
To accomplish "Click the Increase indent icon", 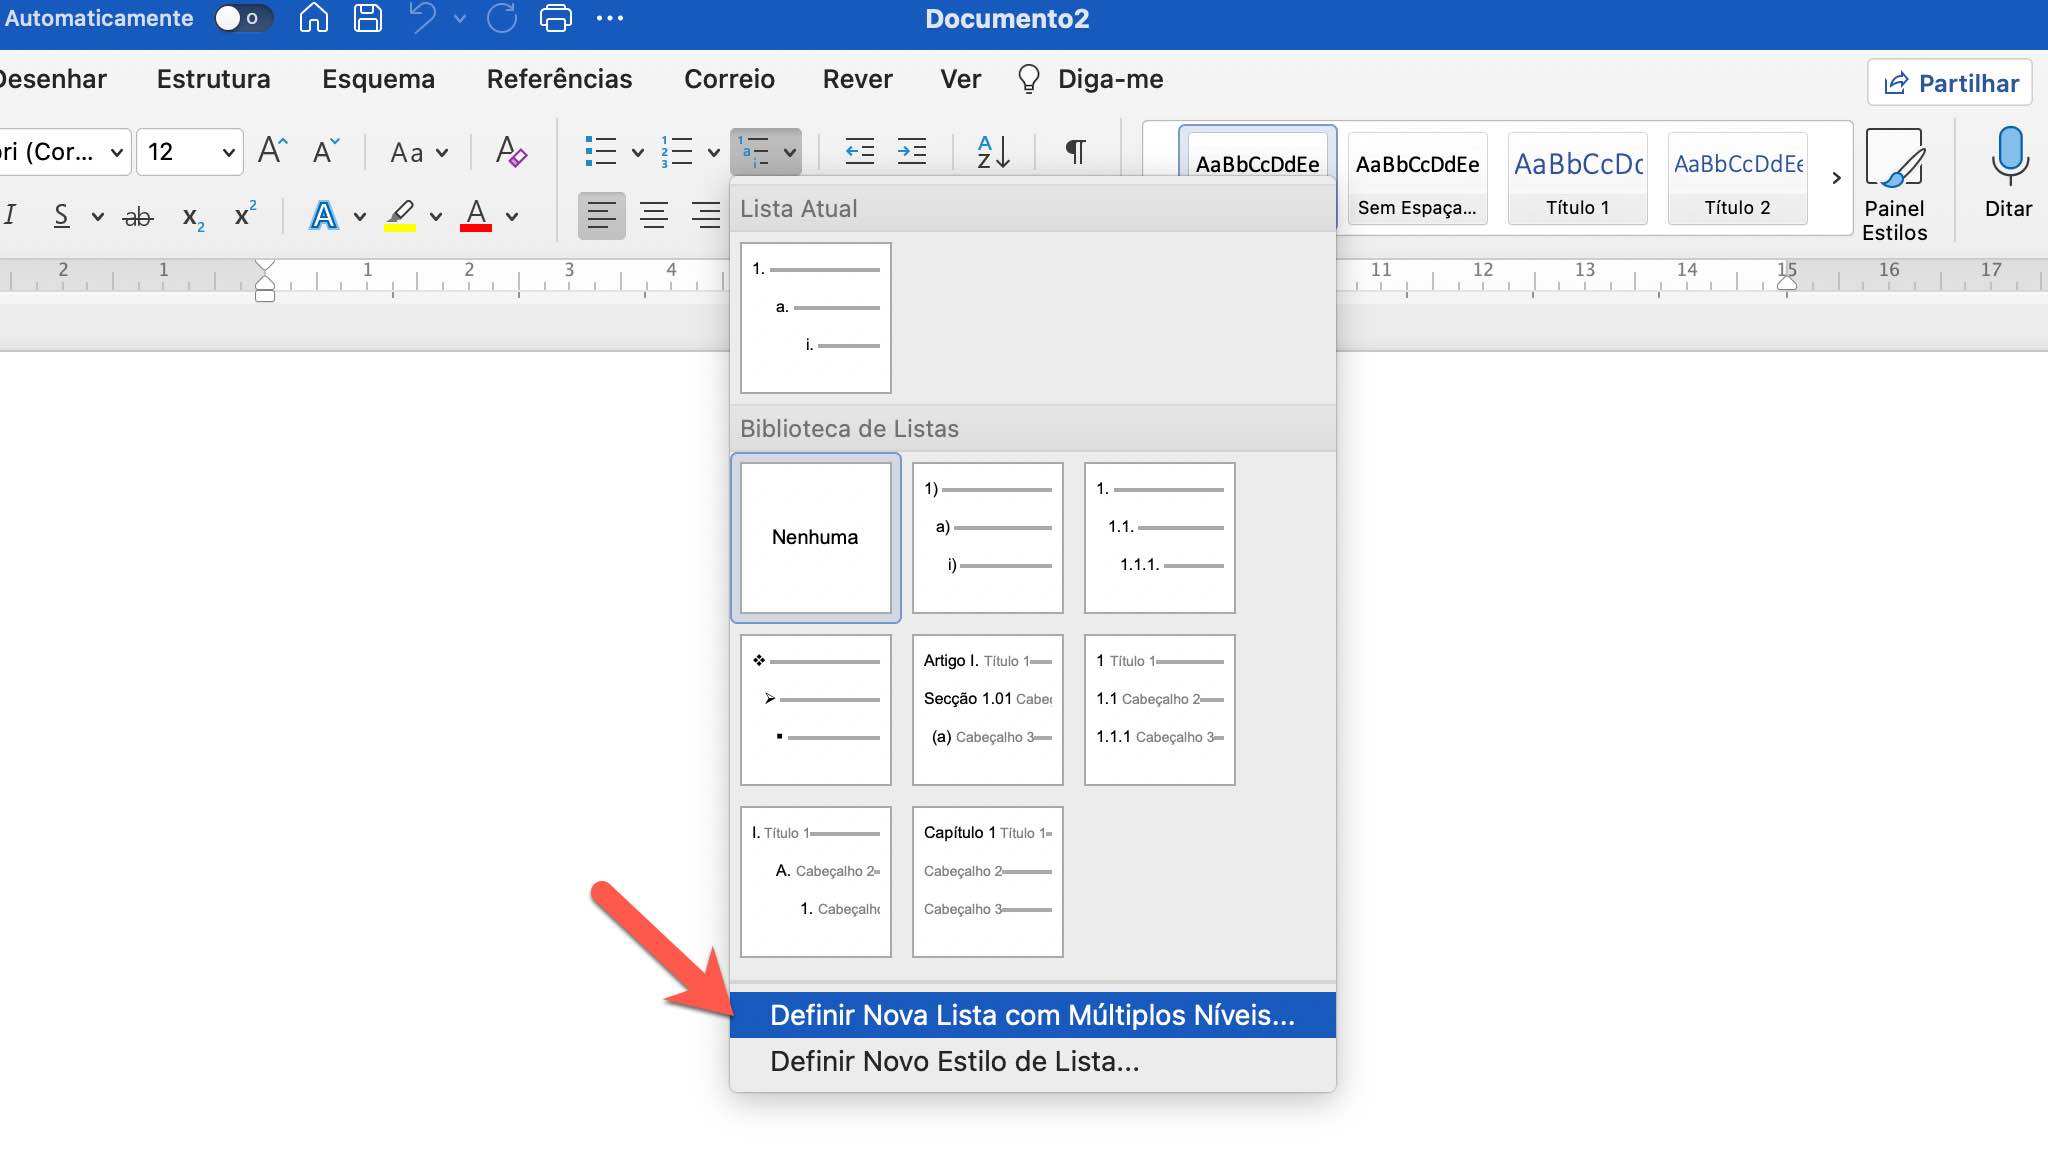I will pos(911,152).
